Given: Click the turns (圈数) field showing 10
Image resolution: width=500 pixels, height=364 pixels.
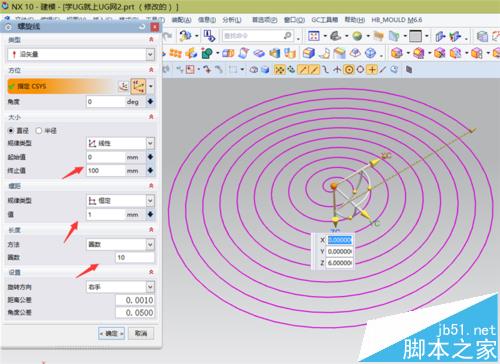Looking at the screenshot, I should pyautogui.click(x=135, y=257).
